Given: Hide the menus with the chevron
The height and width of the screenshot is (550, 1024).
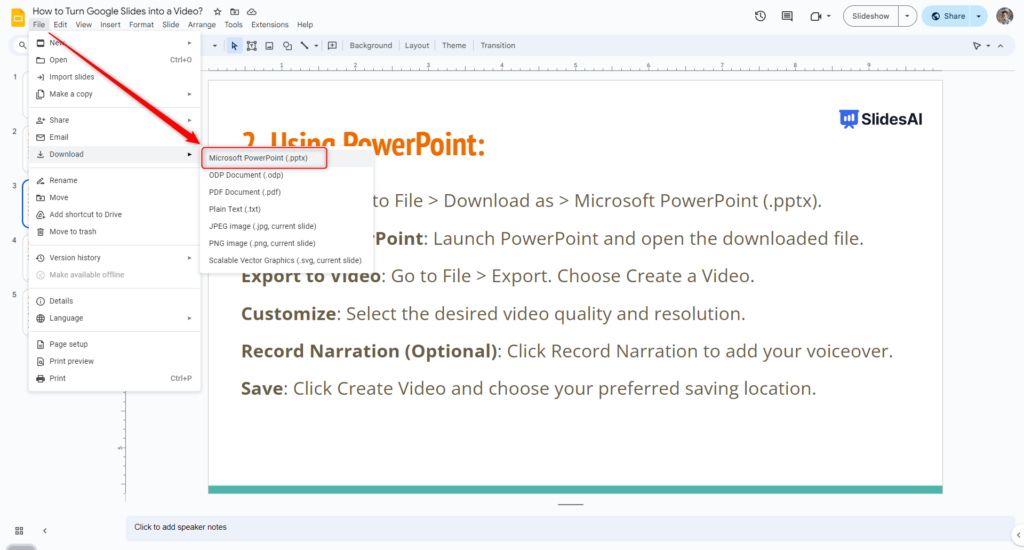Looking at the screenshot, I should pos(1001,46).
